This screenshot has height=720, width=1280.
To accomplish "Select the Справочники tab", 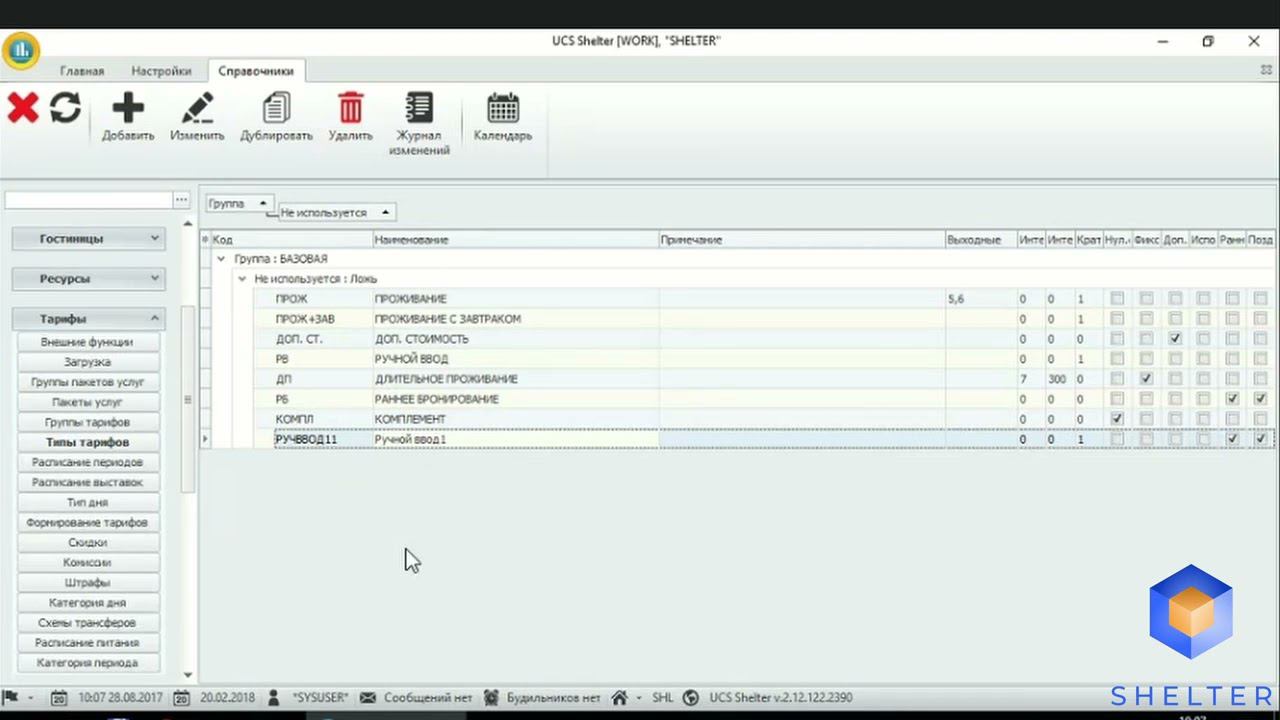I will coord(256,71).
